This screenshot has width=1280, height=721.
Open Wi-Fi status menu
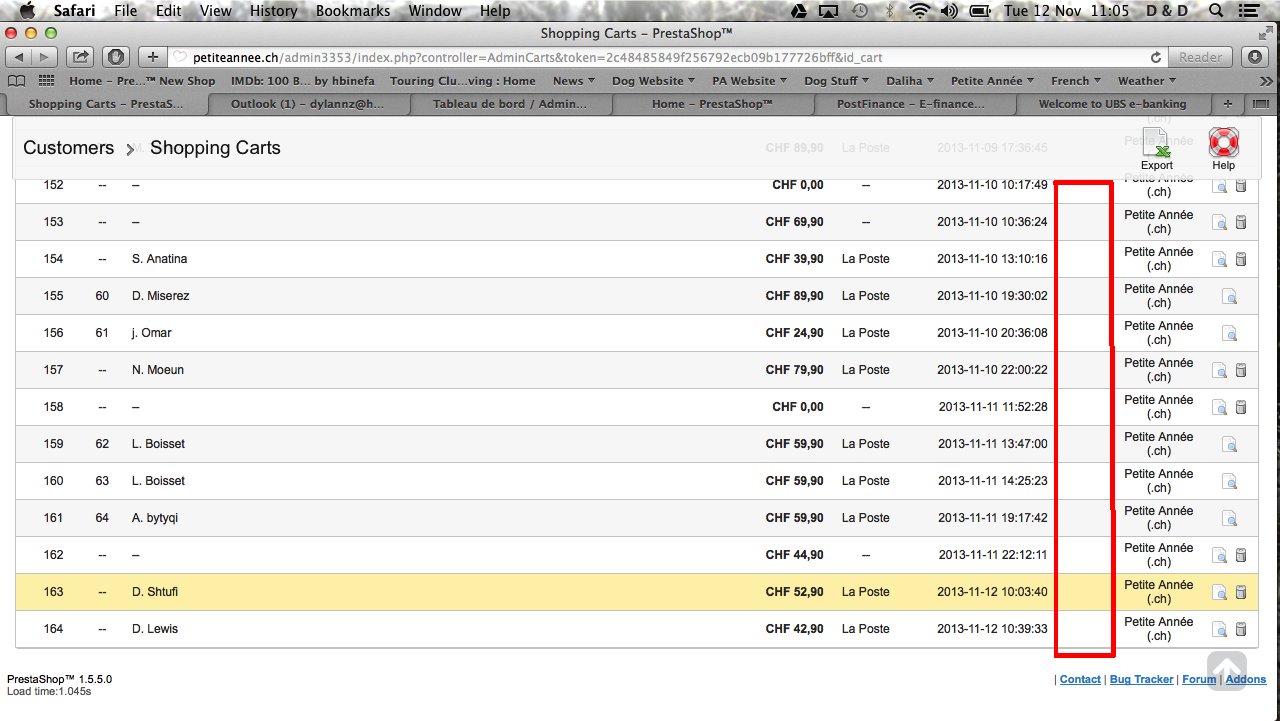point(920,11)
